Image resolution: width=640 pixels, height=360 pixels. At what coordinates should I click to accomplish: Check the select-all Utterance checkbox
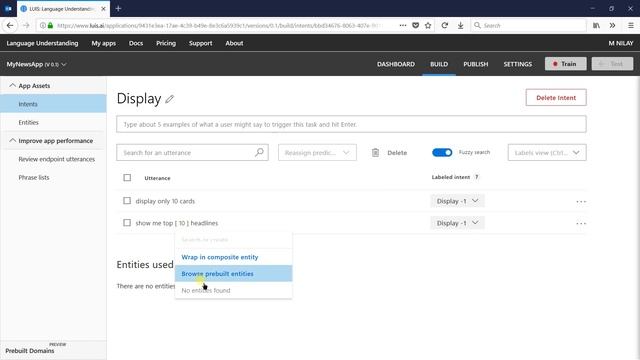127,178
